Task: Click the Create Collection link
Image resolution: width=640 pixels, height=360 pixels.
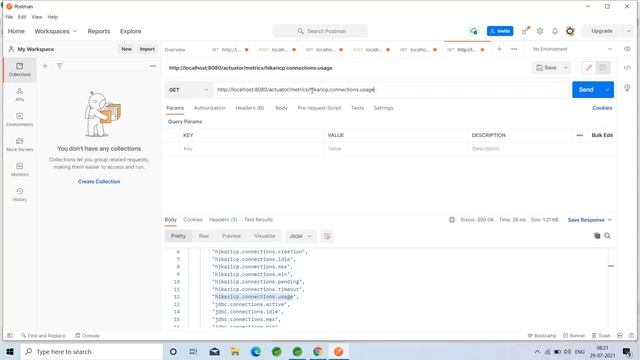Action: pyautogui.click(x=99, y=182)
